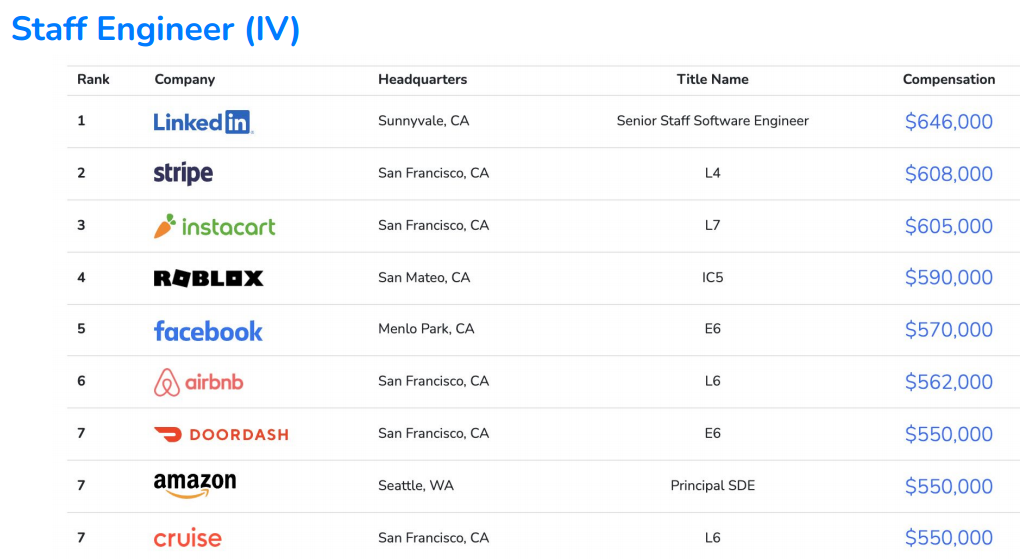The width and height of the screenshot is (1020, 559).
Task: Open Airbnb's $562,000 compensation link
Action: [x=948, y=382]
